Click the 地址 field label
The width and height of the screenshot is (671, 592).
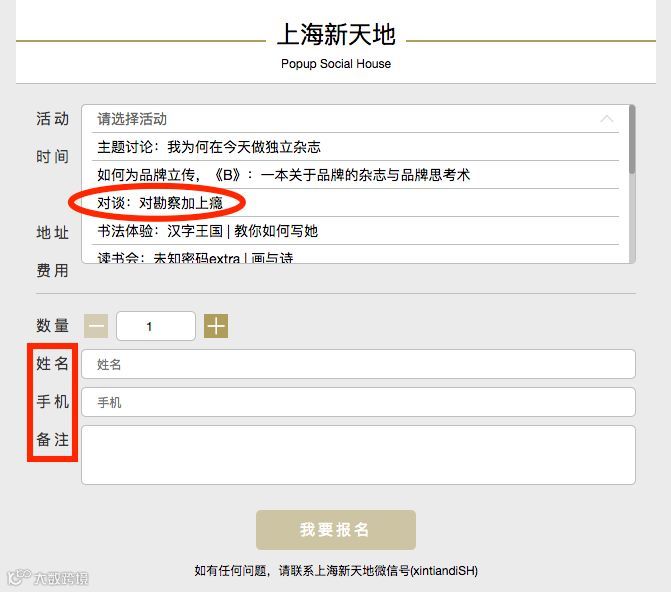point(52,232)
